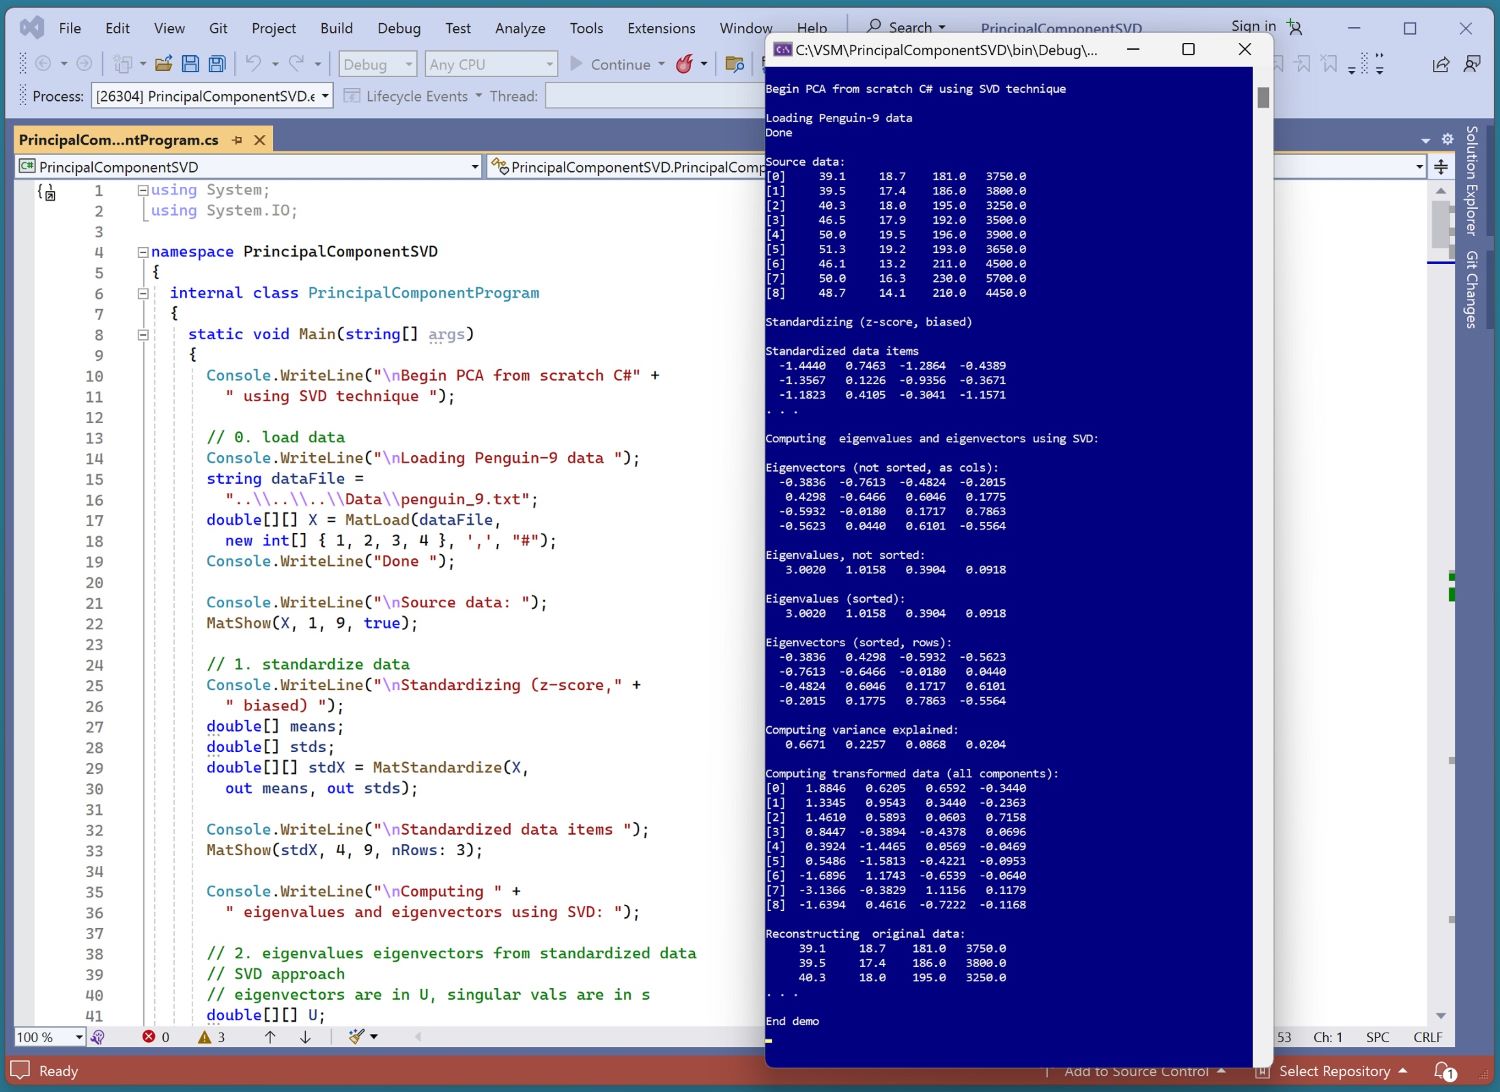Close the PrincipalComponentProgram.cs editor tab

260,140
